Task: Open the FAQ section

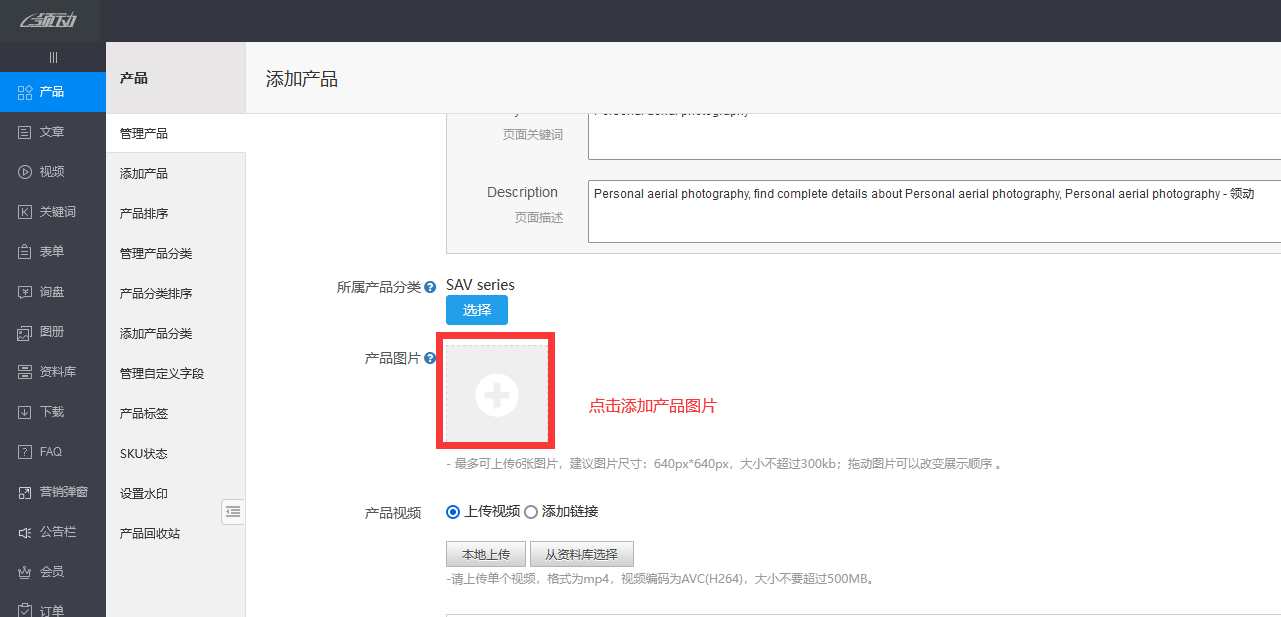Action: 52,451
